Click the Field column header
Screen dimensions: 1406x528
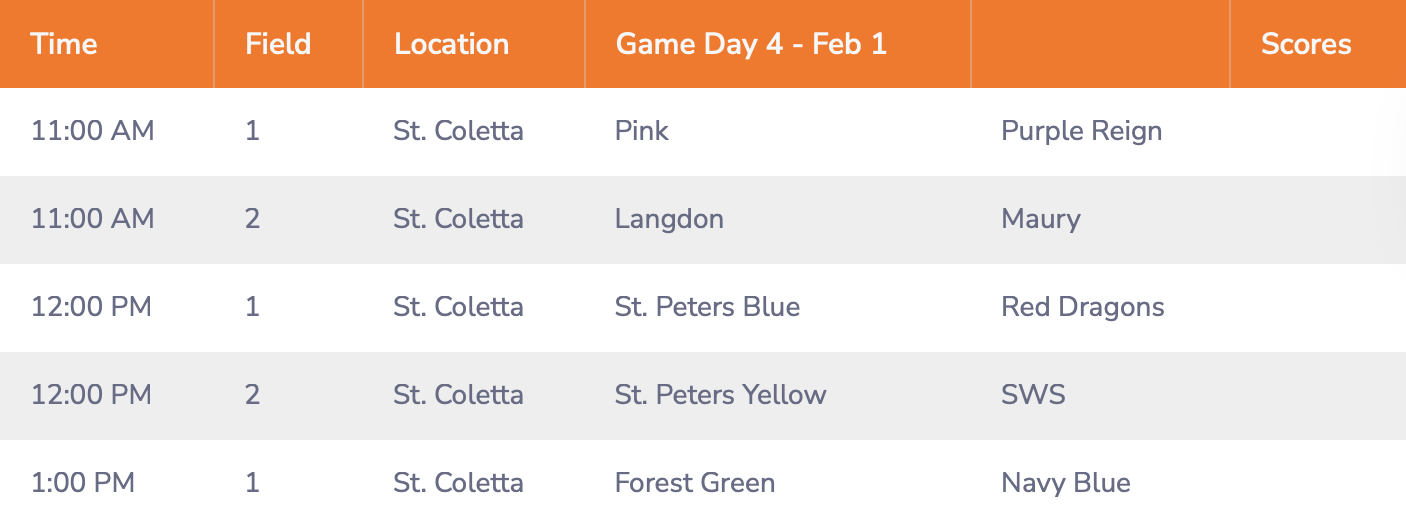[x=278, y=44]
